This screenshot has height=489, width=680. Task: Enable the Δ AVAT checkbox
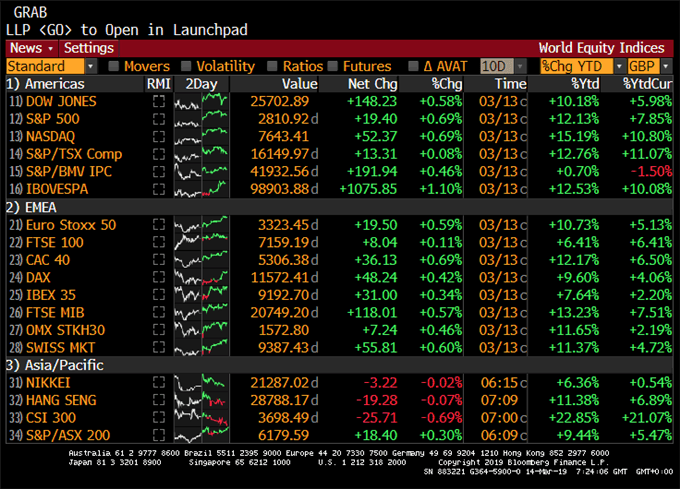pos(413,66)
